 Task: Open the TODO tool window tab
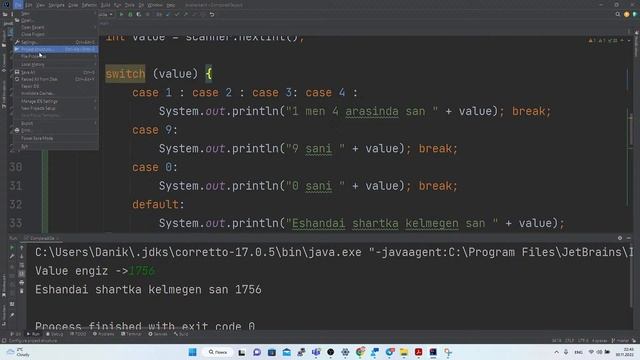coord(78,334)
